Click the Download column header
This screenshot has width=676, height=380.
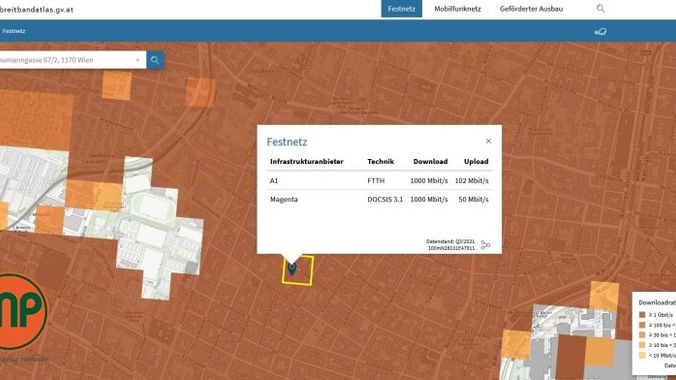[x=430, y=161]
